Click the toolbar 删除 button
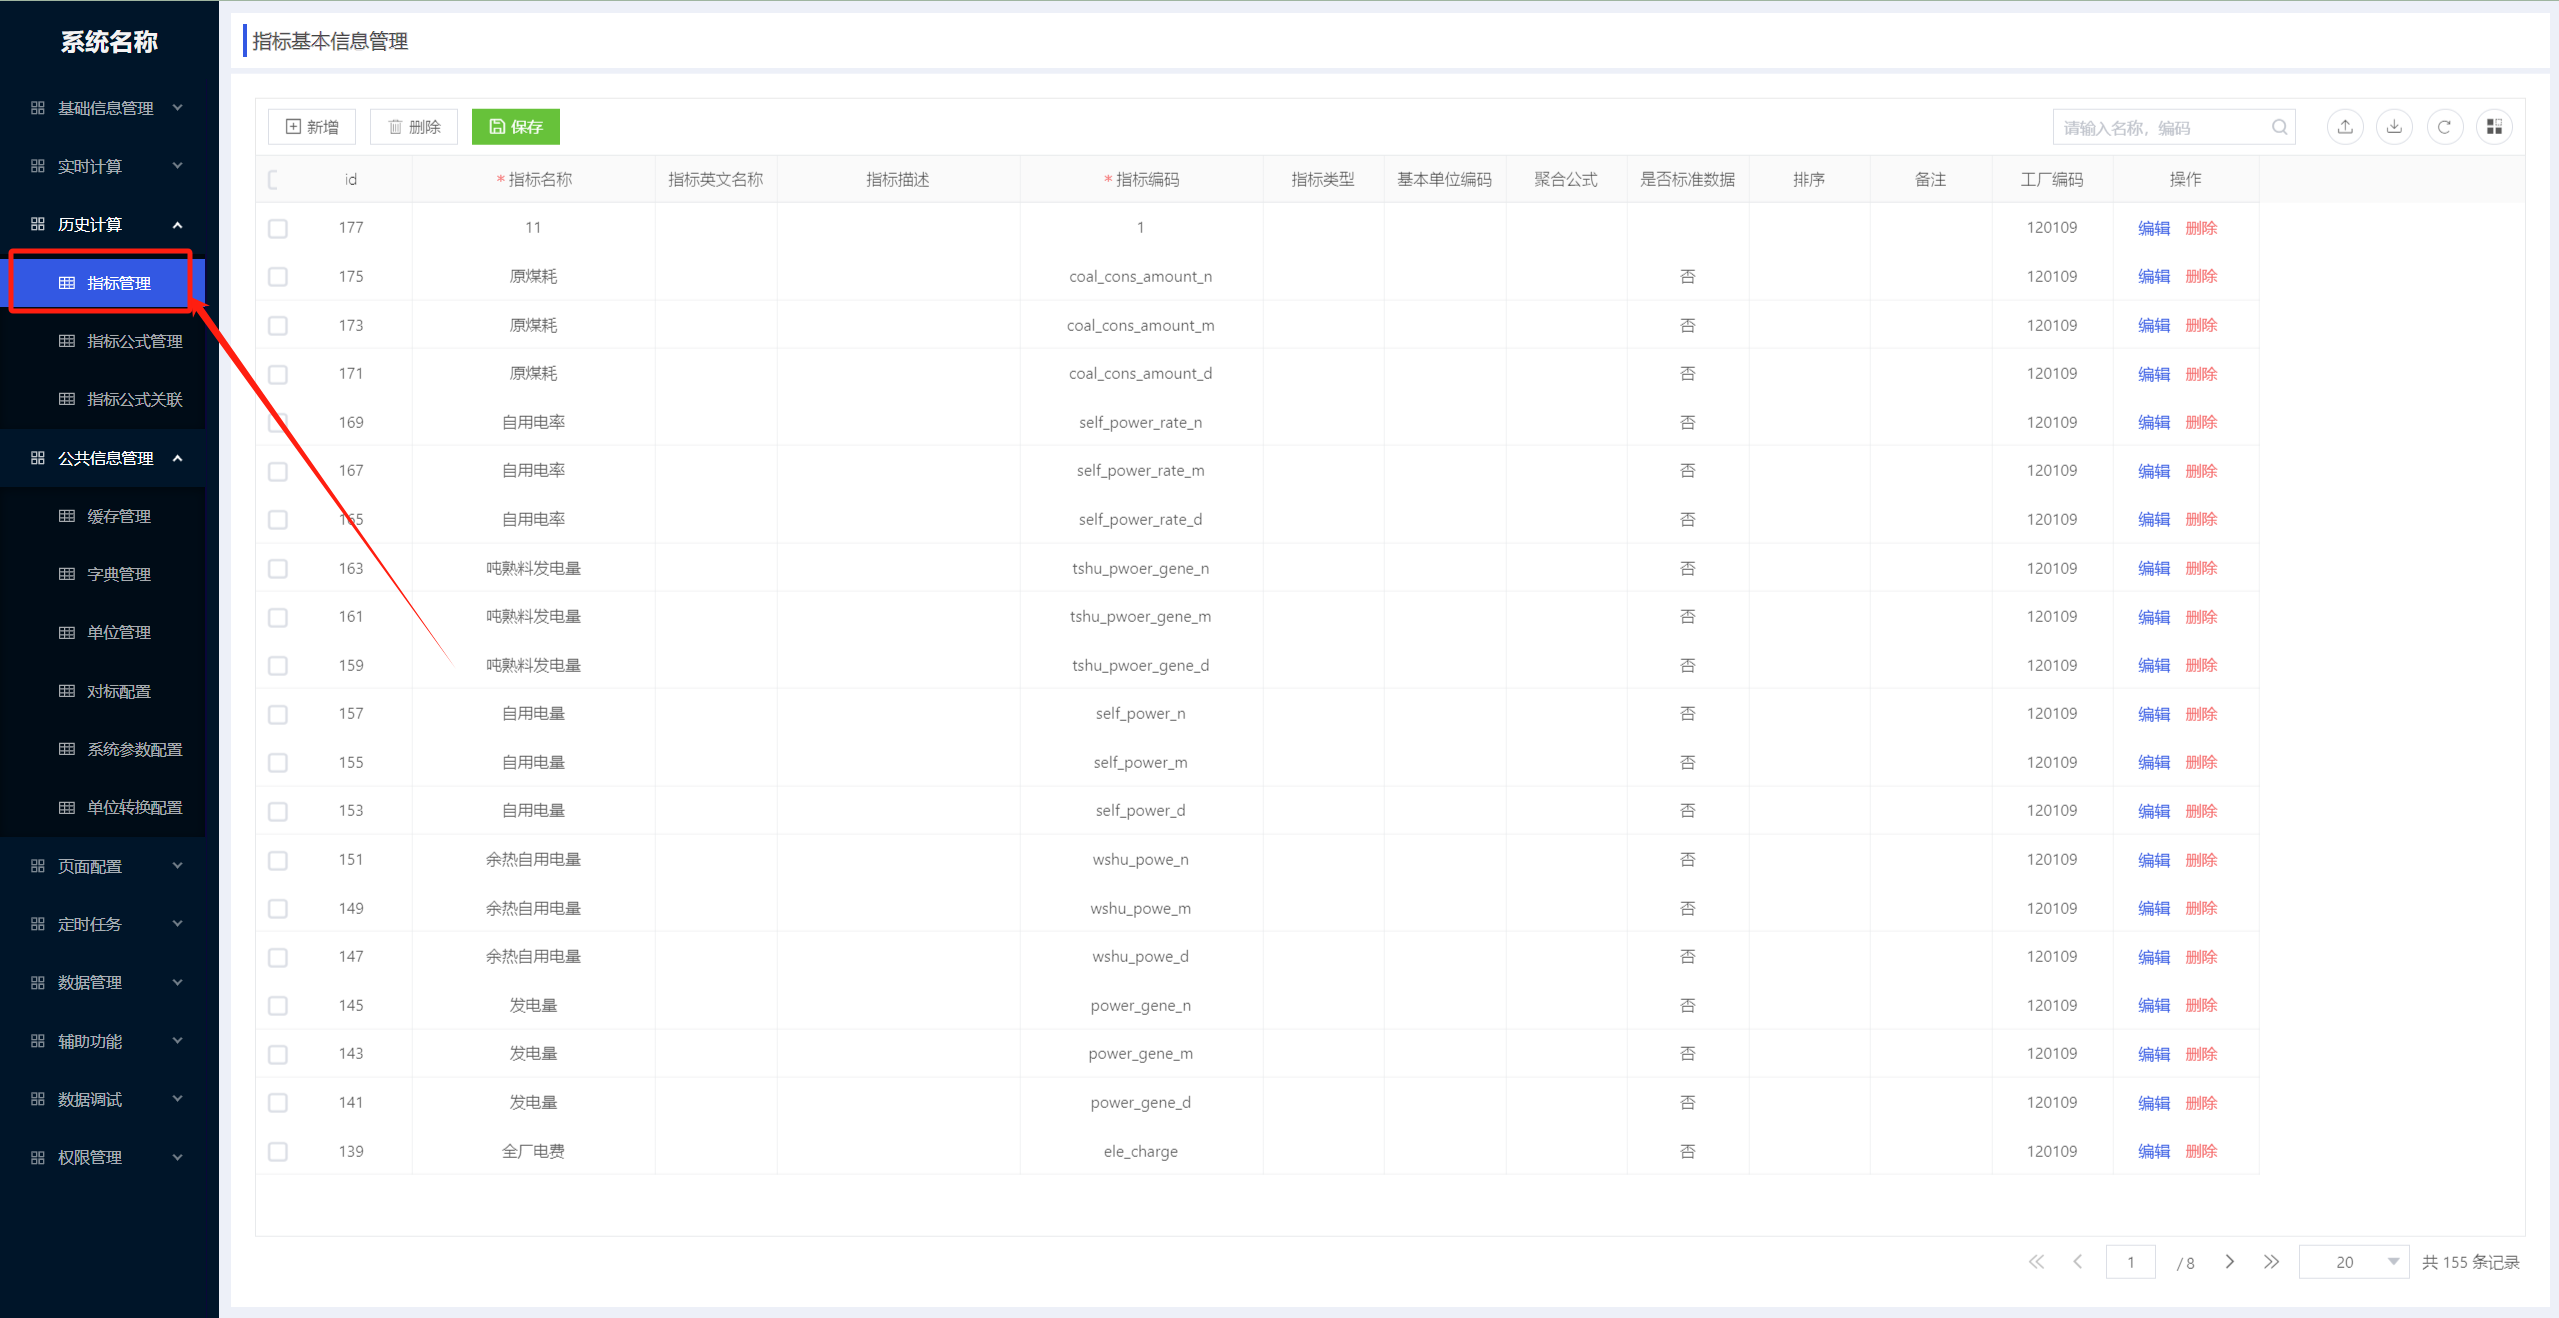2559x1318 pixels. point(414,127)
